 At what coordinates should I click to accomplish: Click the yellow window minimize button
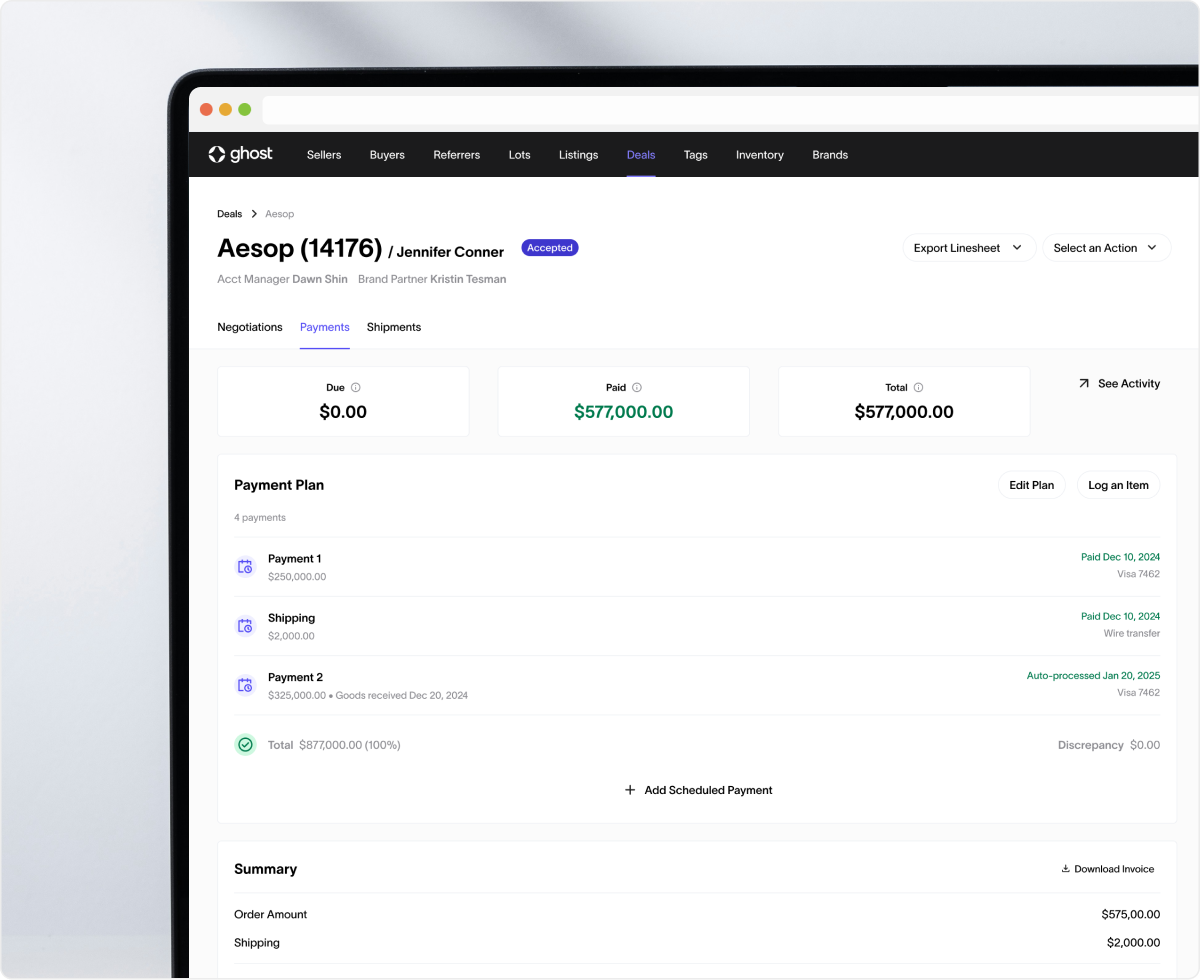coord(226,110)
